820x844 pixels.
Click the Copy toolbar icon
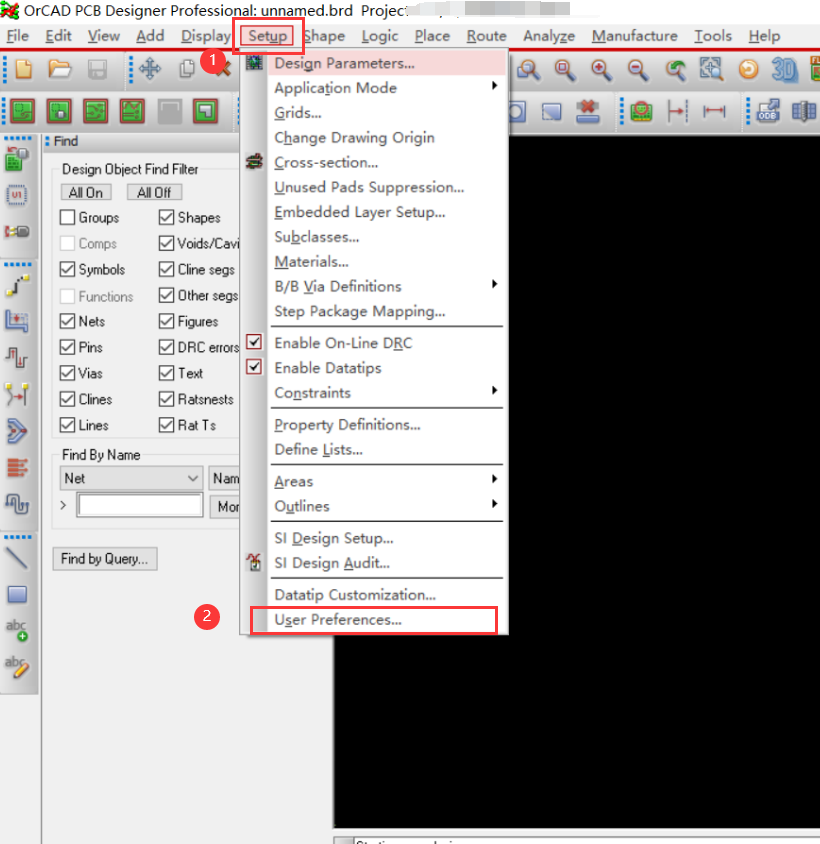186,69
